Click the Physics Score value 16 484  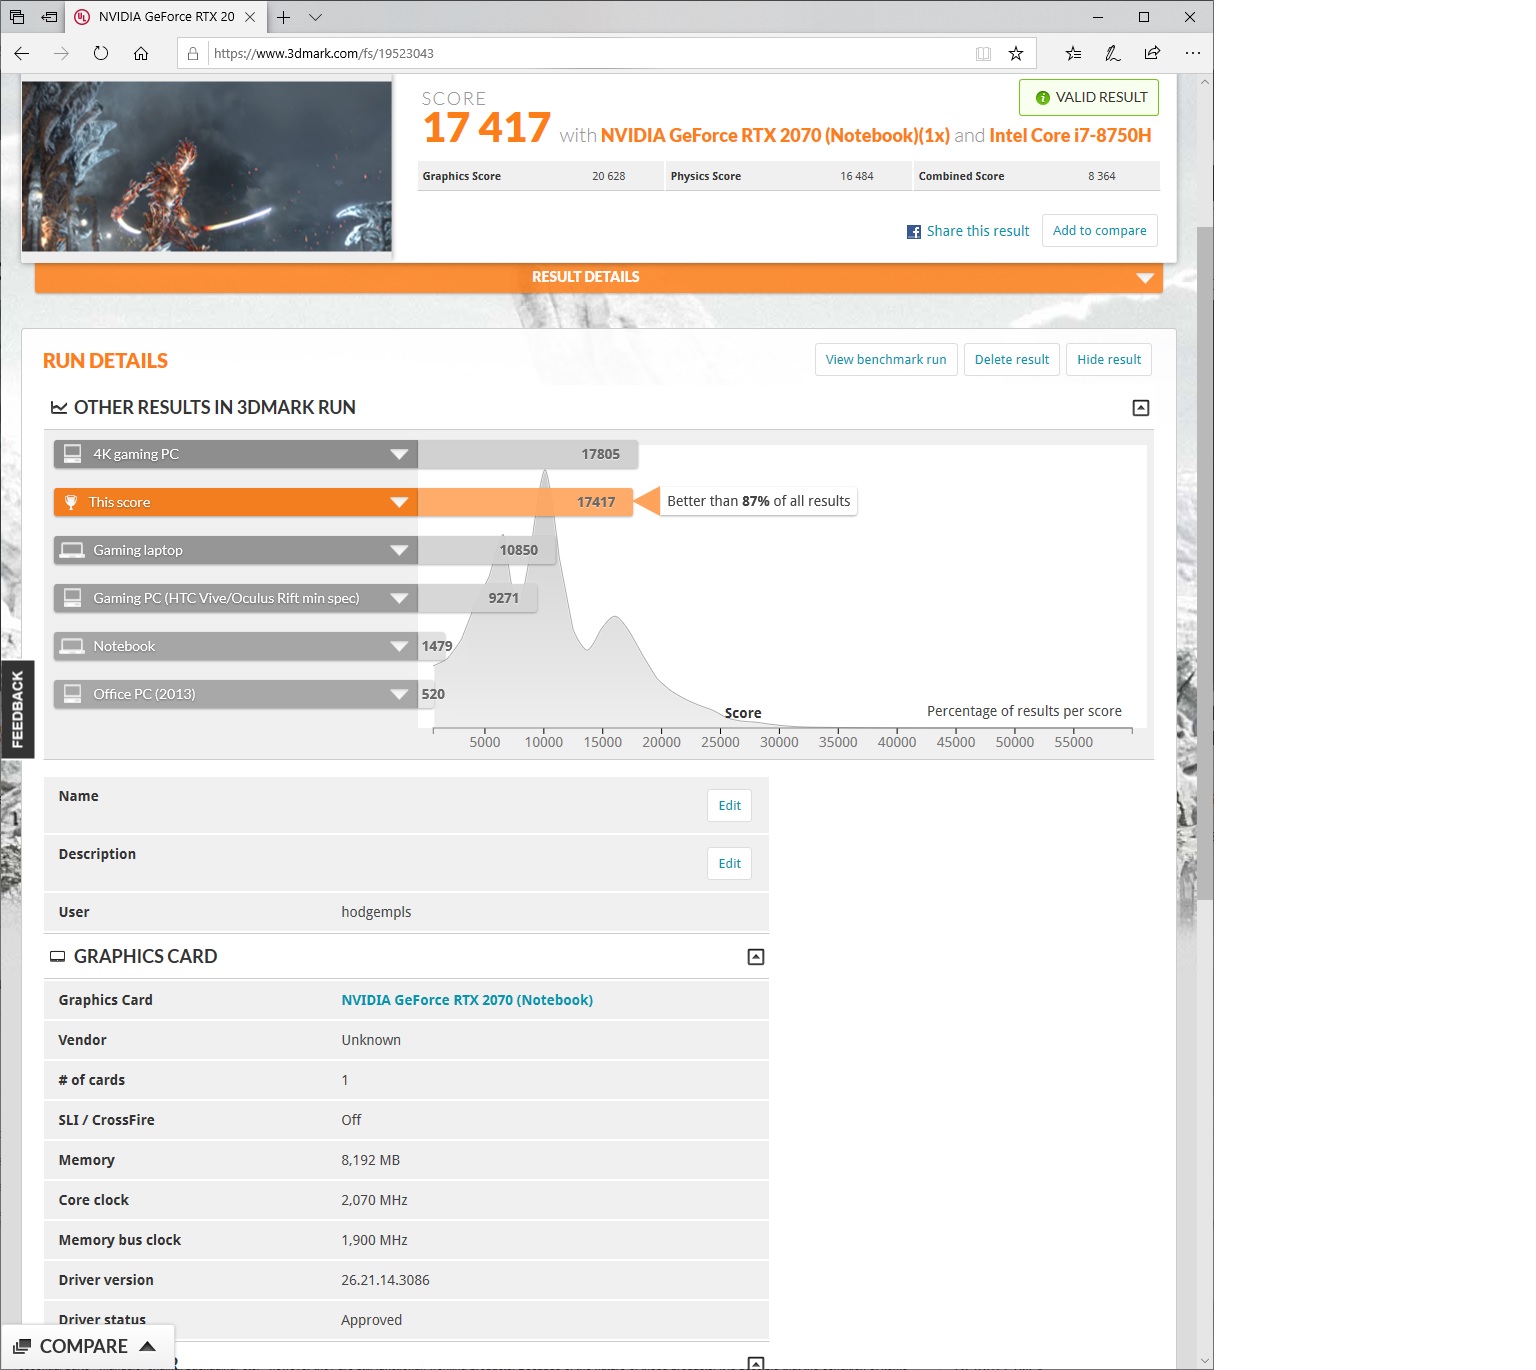pyautogui.click(x=857, y=176)
